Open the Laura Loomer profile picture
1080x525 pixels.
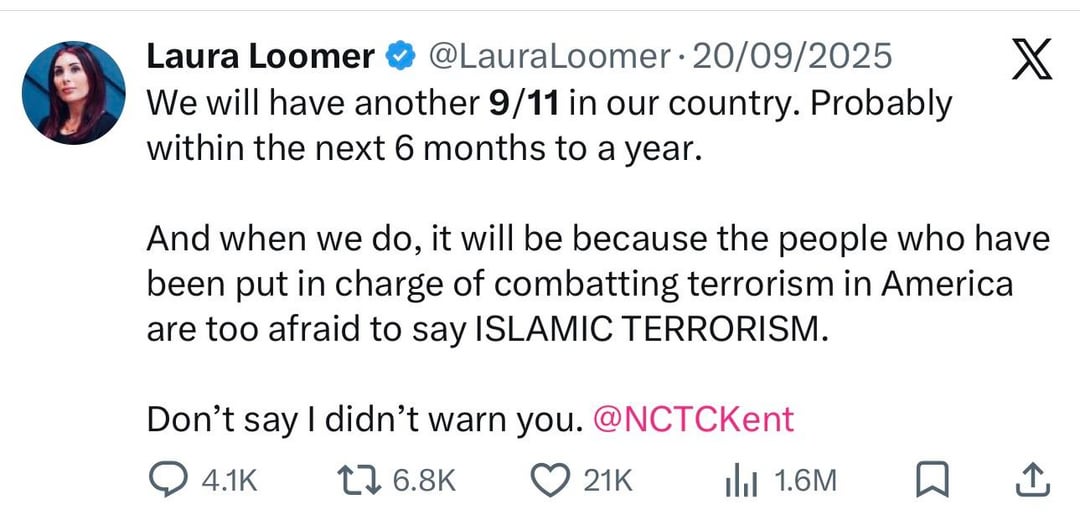[x=73, y=92]
